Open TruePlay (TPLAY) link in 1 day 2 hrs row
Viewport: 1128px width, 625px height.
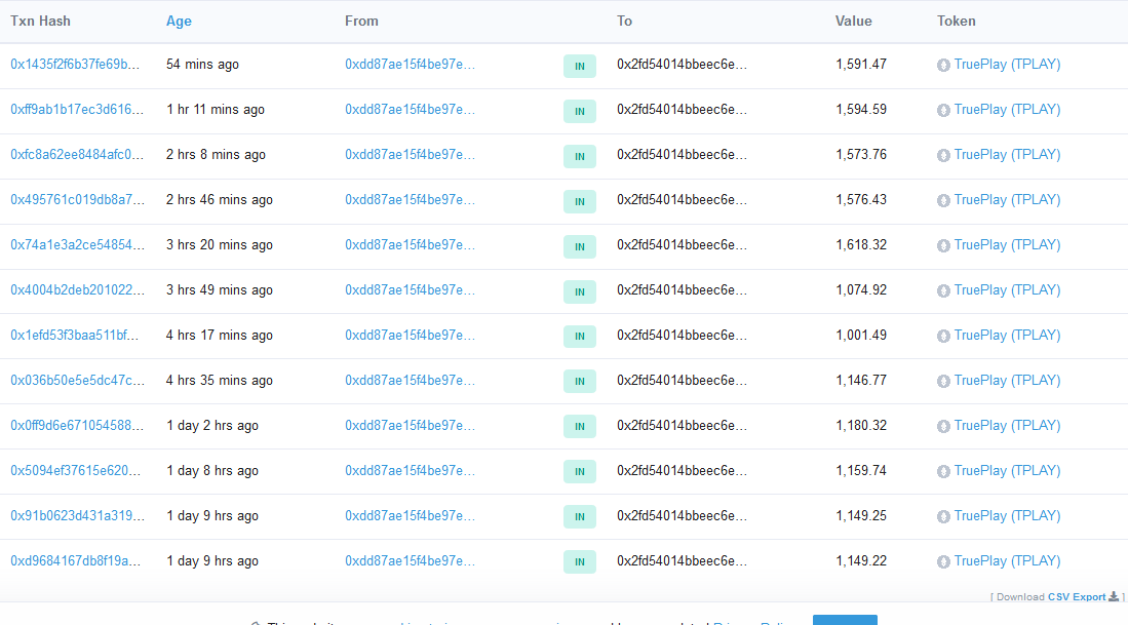1007,425
